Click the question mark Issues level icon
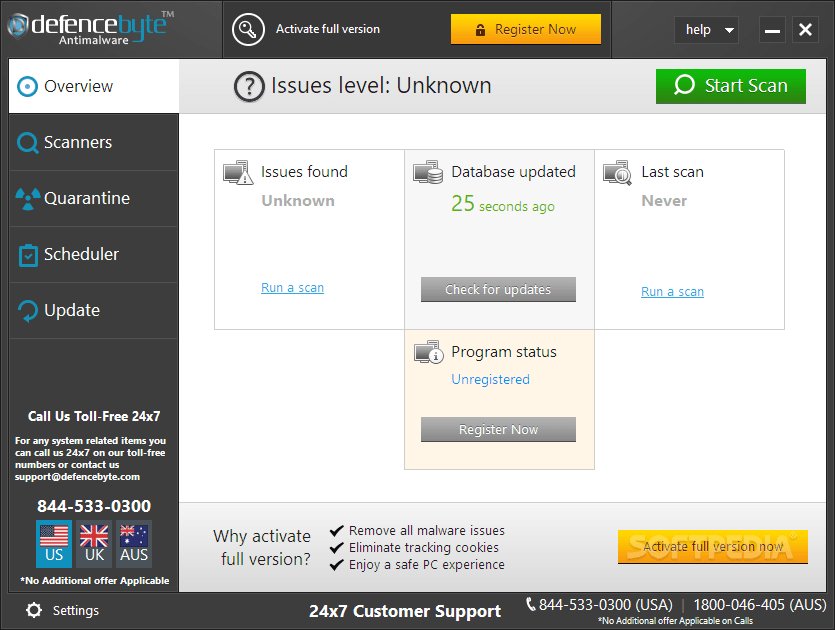Image resolution: width=835 pixels, height=630 pixels. [x=249, y=86]
